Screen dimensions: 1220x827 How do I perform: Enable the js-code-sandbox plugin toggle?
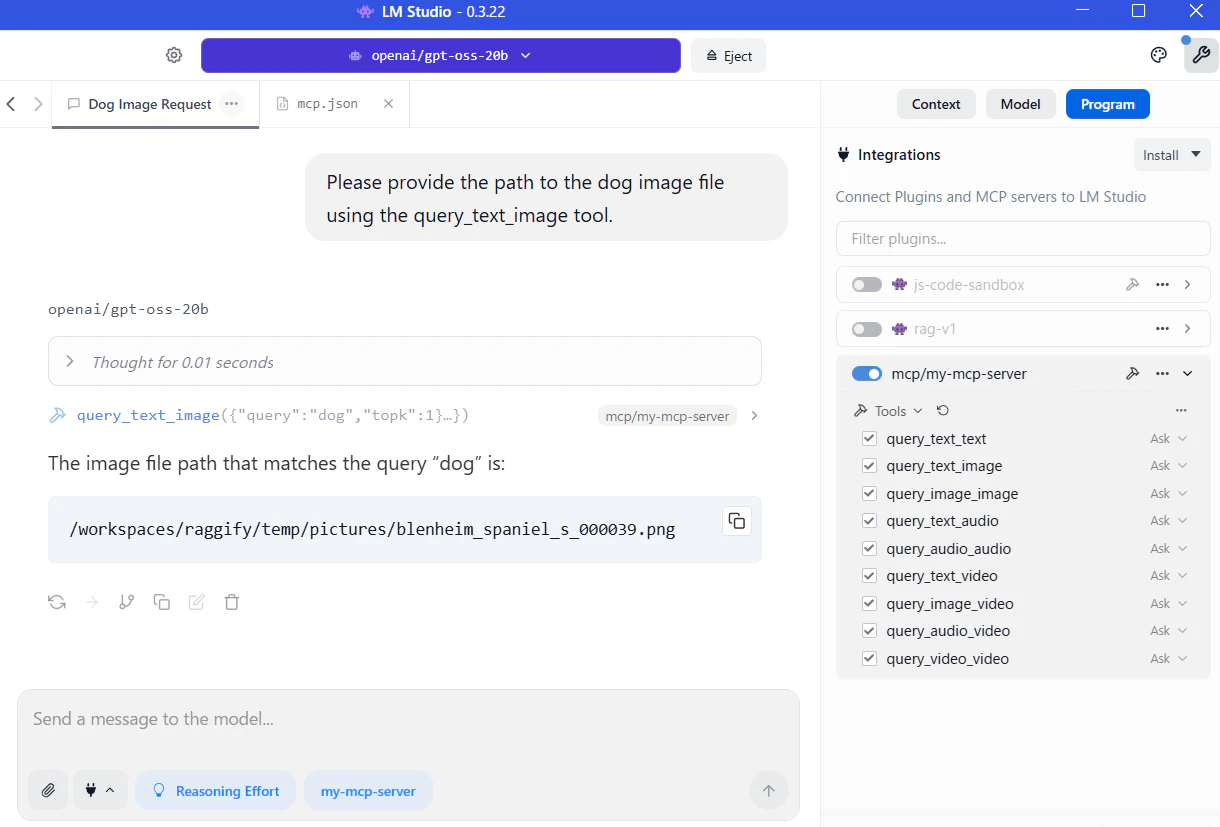tap(867, 285)
